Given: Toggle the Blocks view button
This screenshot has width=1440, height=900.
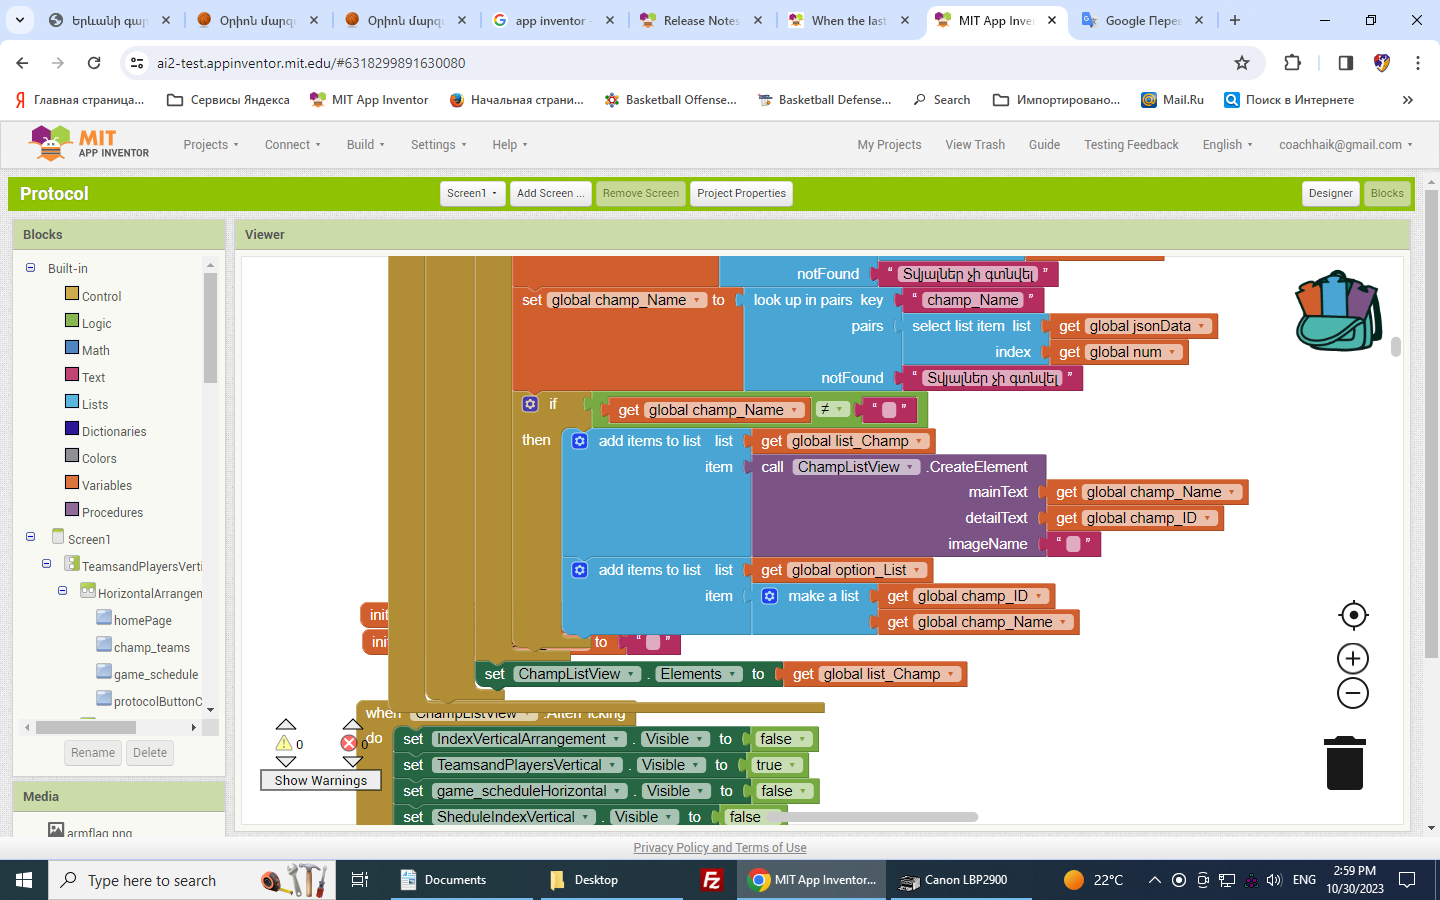Looking at the screenshot, I should [x=1386, y=194].
